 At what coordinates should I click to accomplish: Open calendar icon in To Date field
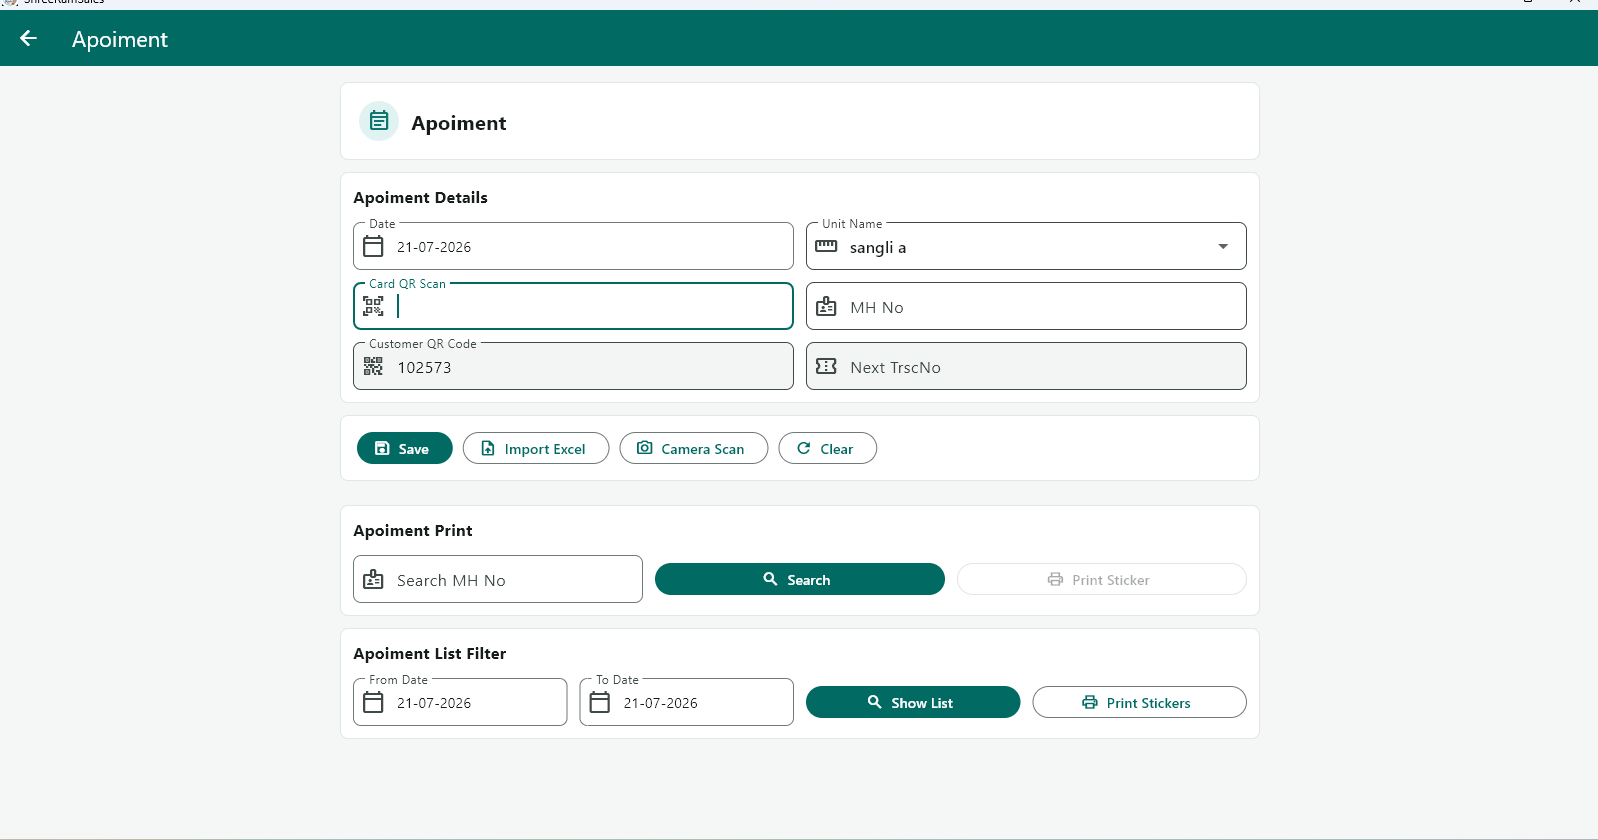(599, 702)
